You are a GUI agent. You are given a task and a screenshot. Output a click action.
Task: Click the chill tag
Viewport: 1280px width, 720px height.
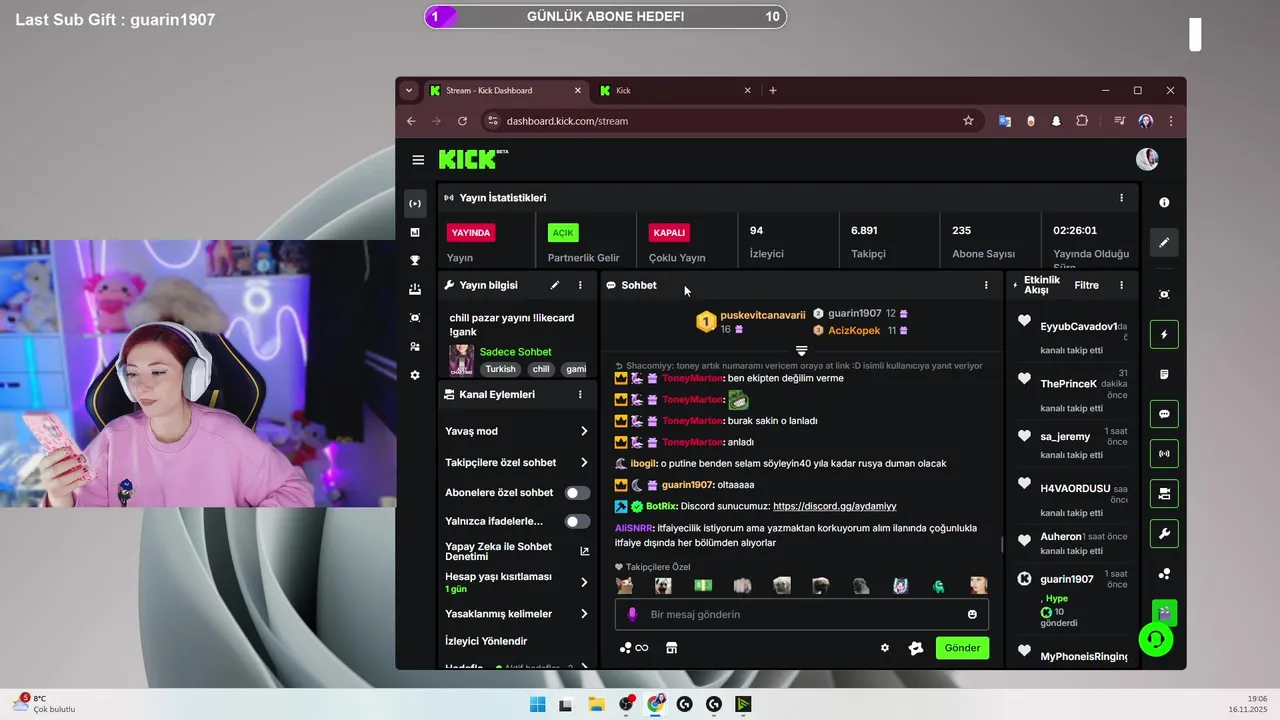(541, 369)
